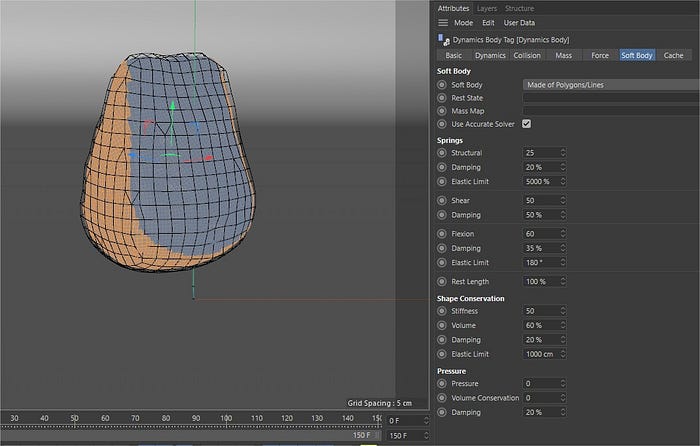Click the Mass Map link field
Viewport: 700px width, 446px height.
[x=611, y=111]
